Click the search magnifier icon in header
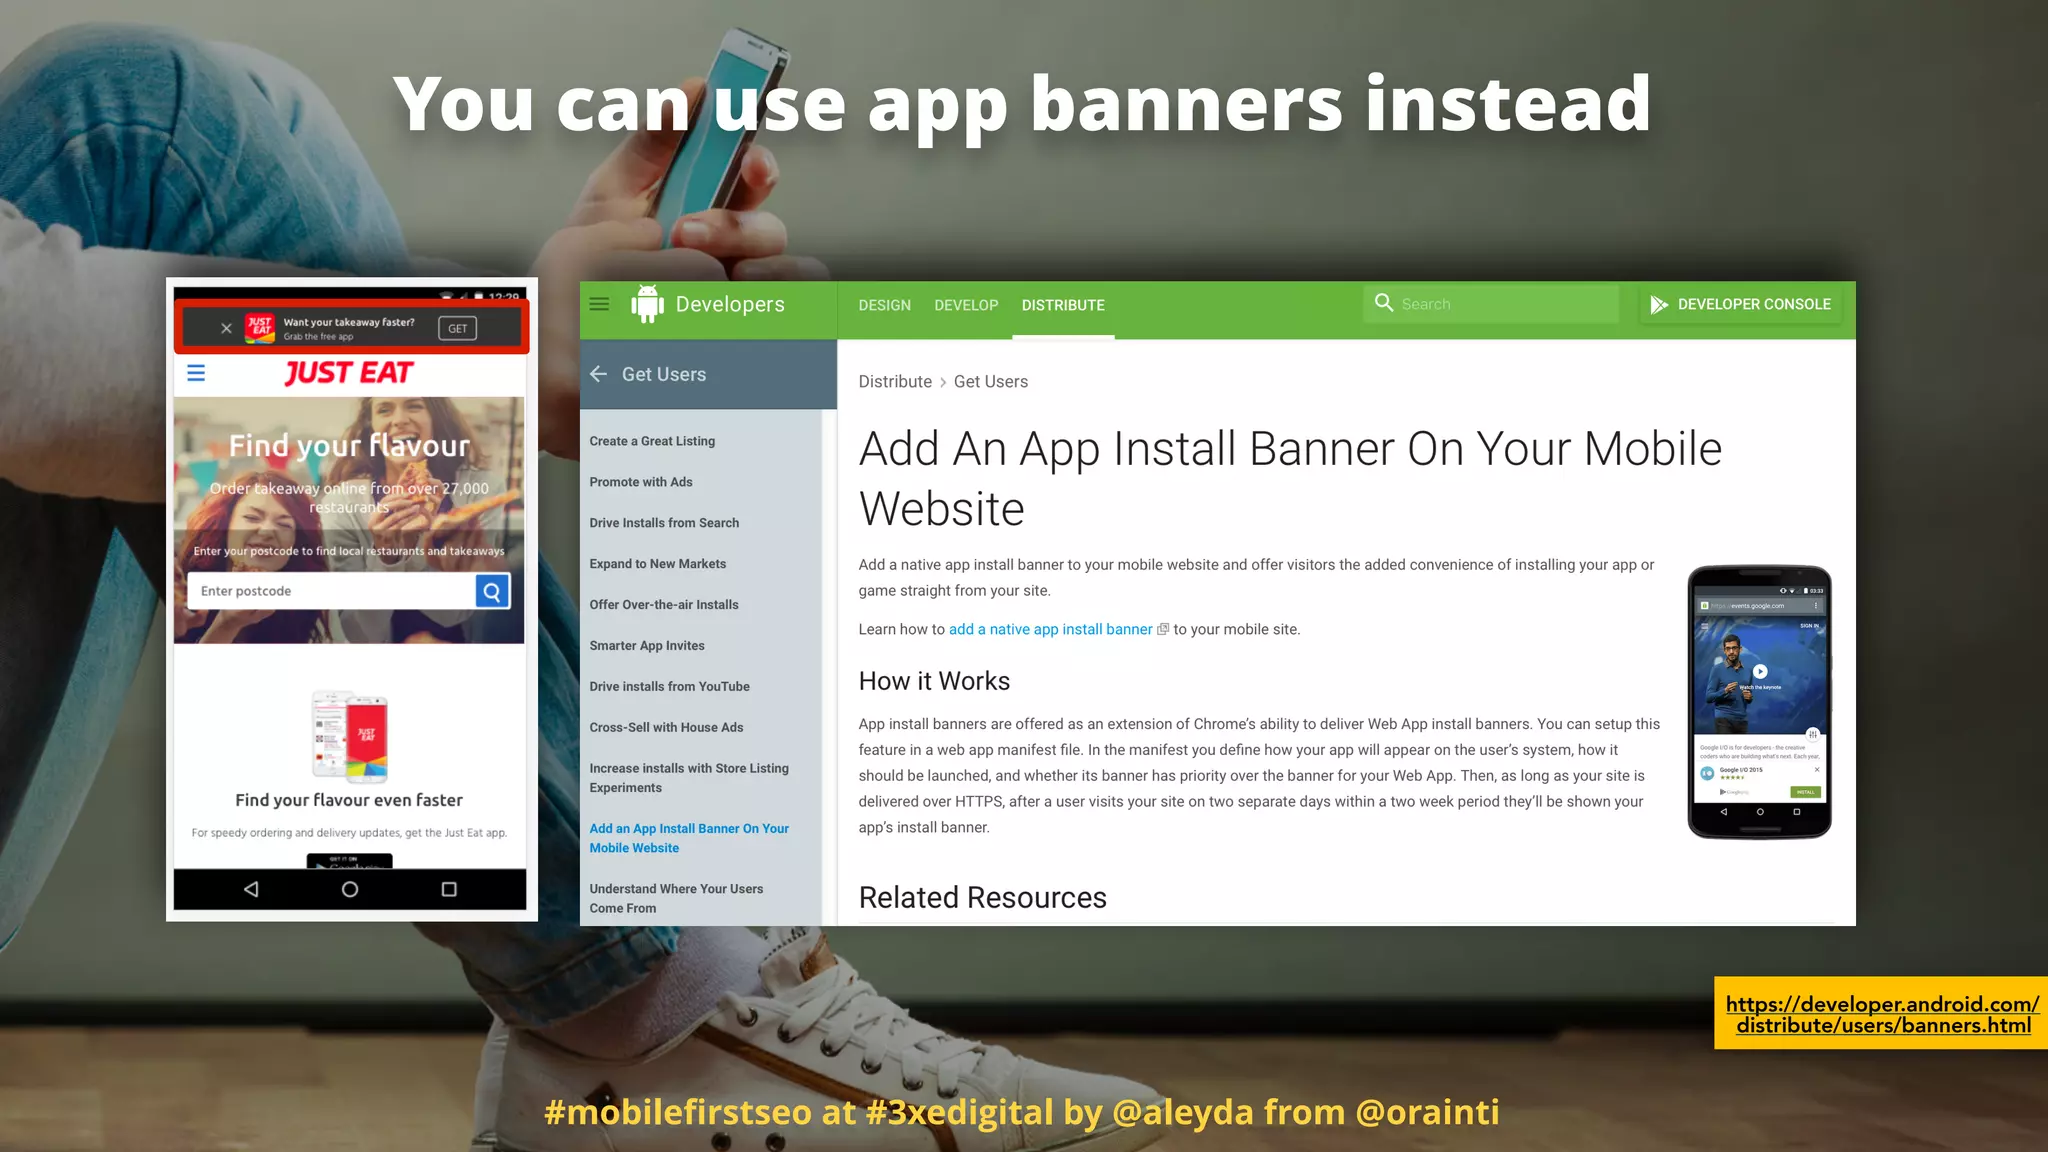This screenshot has width=2048, height=1152. coord(1384,303)
